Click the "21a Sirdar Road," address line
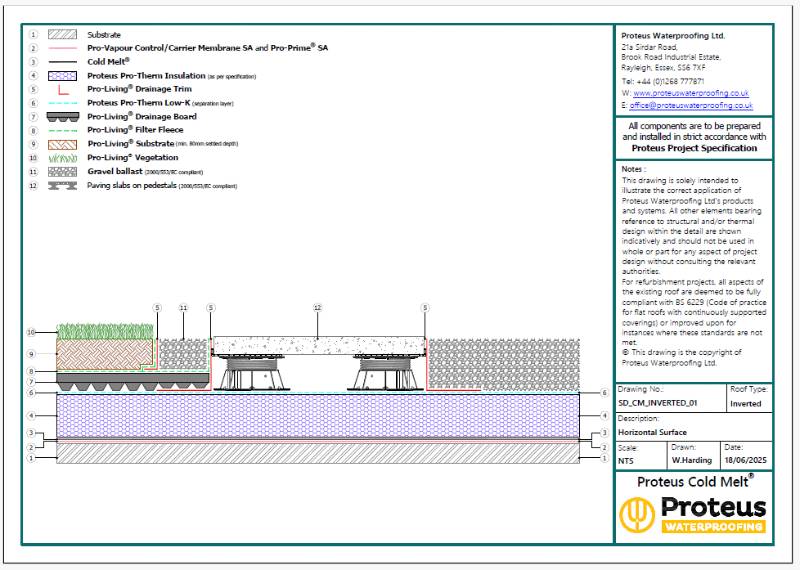800x570 pixels. 649,47
